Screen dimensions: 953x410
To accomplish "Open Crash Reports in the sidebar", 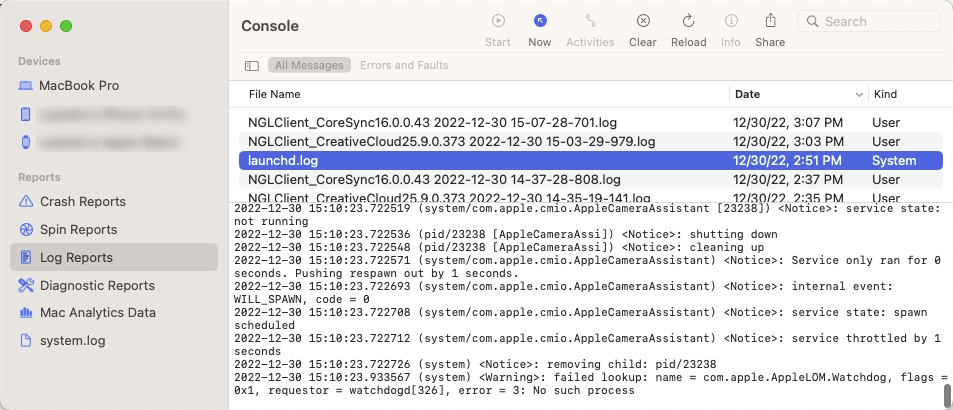I will coord(82,201).
